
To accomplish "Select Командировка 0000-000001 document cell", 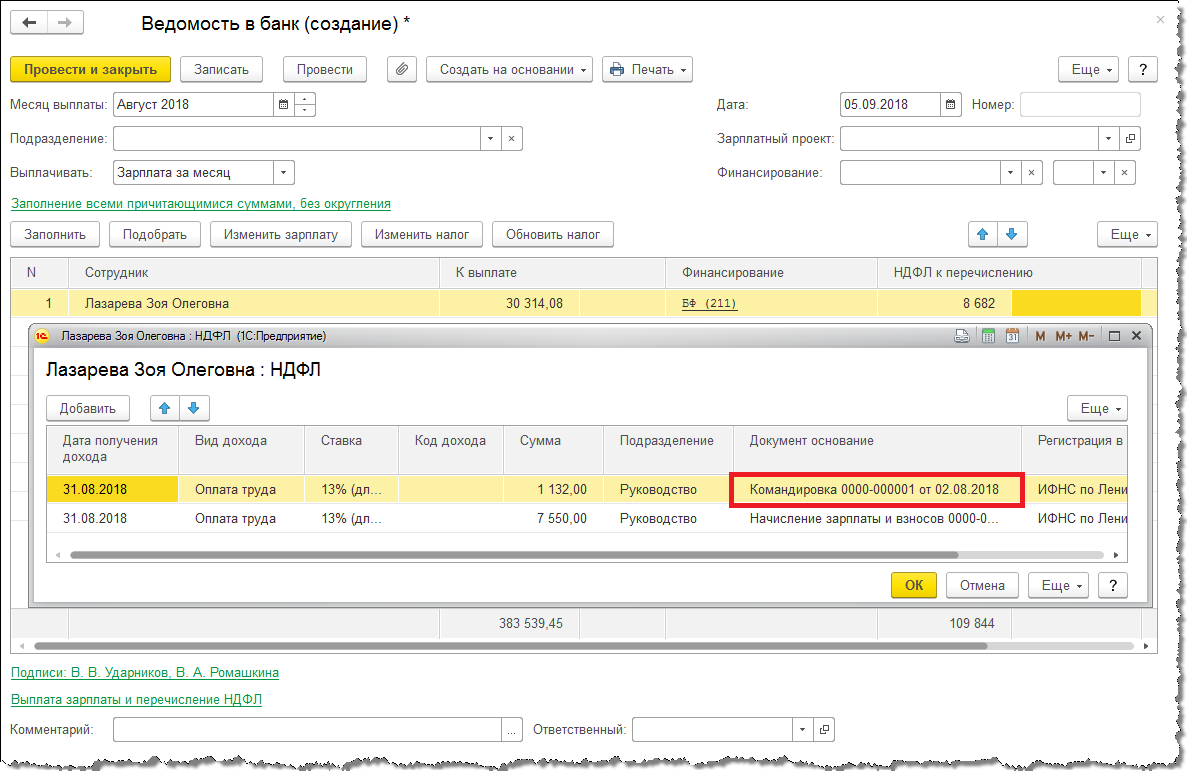I will pos(877,489).
